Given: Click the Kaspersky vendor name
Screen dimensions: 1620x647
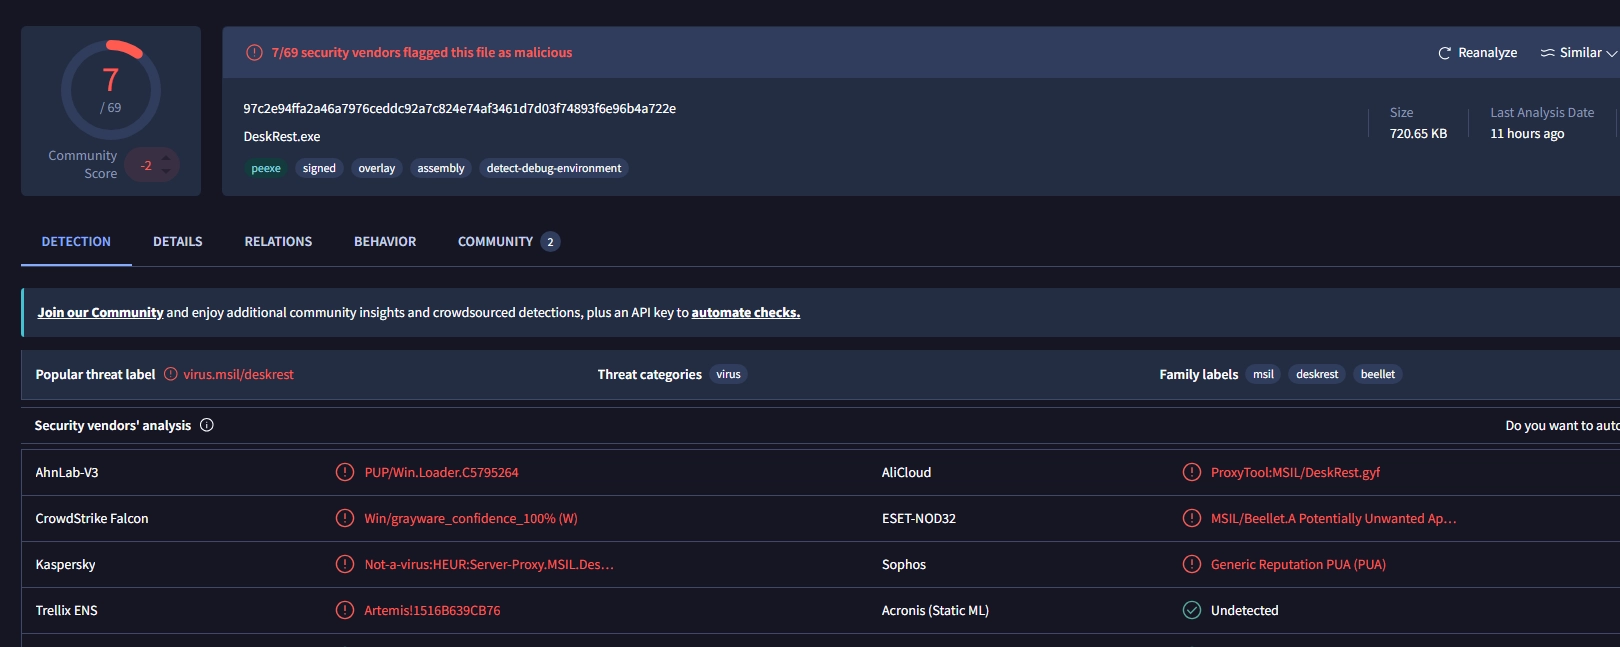Looking at the screenshot, I should [65, 564].
